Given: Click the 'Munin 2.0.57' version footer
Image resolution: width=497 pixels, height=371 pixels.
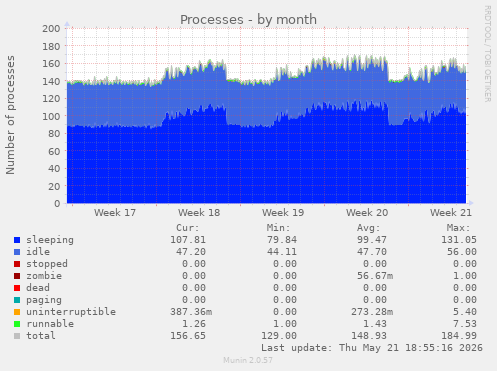Looking at the screenshot, I should click(x=248, y=360).
